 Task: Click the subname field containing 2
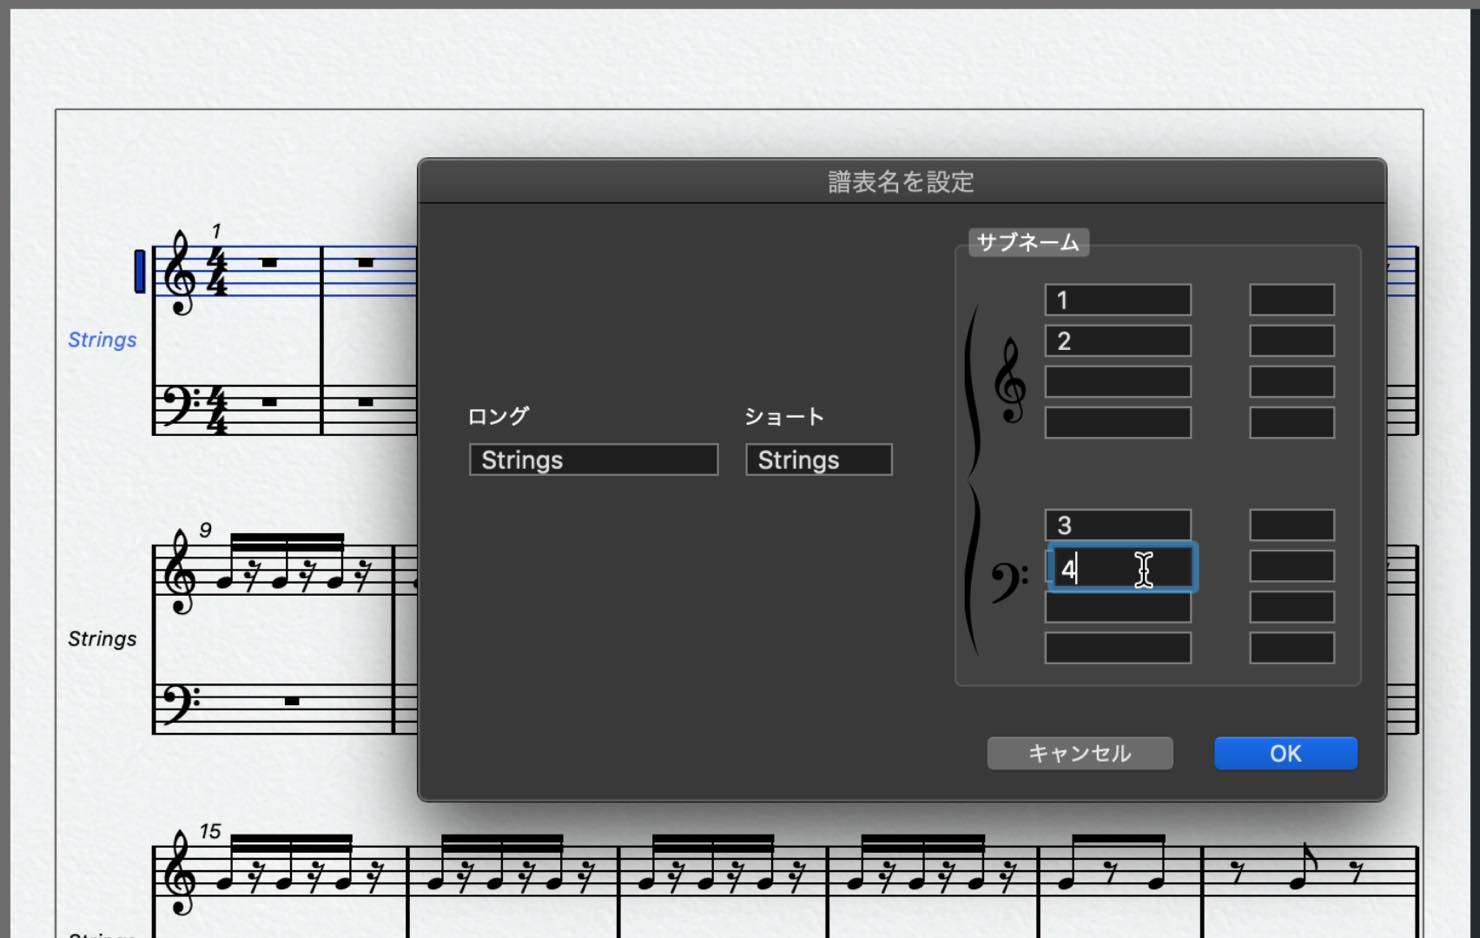(x=1118, y=341)
